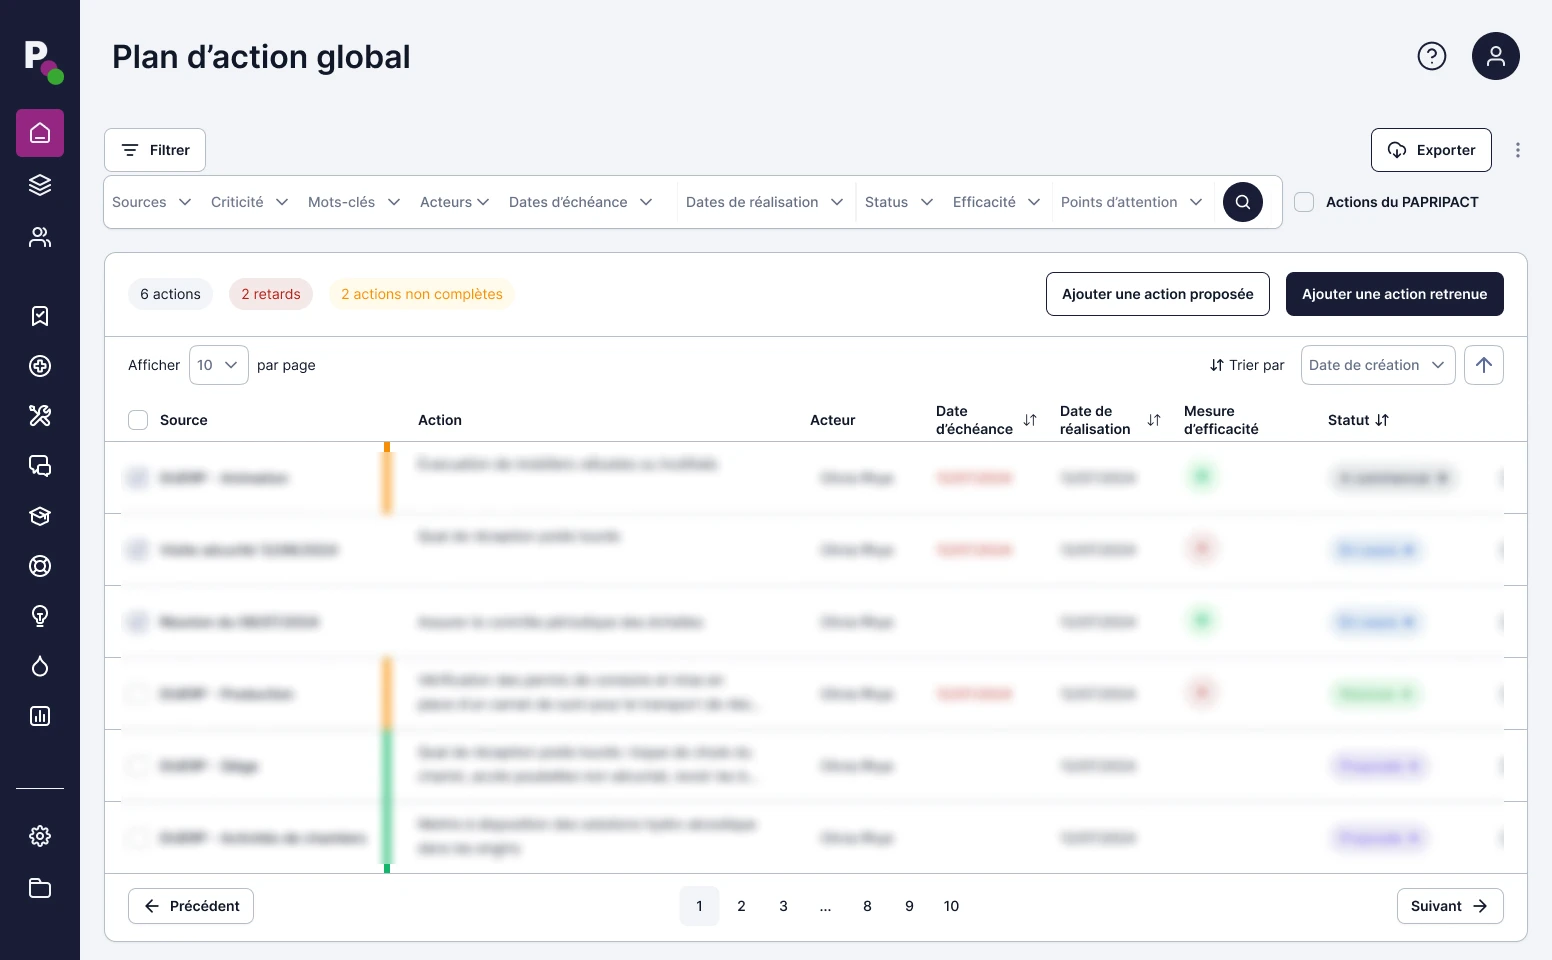Select the 2 retards red badge
The height and width of the screenshot is (960, 1552).
(271, 294)
